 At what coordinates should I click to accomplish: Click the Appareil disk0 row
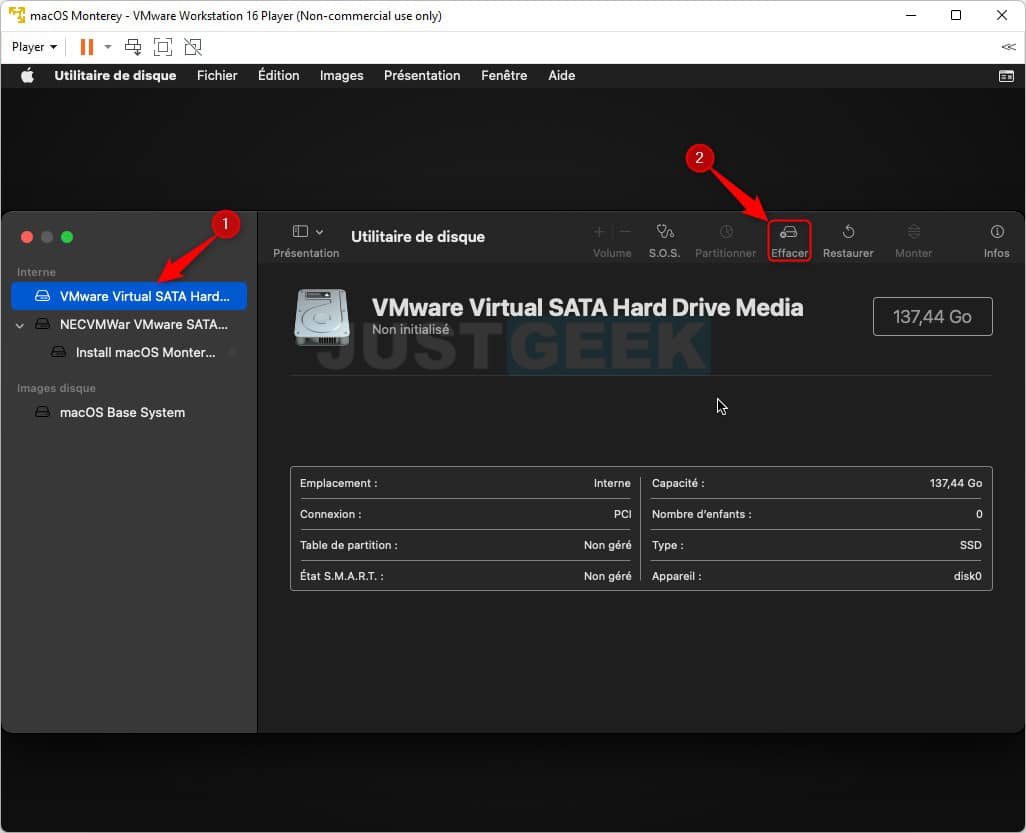pos(817,576)
